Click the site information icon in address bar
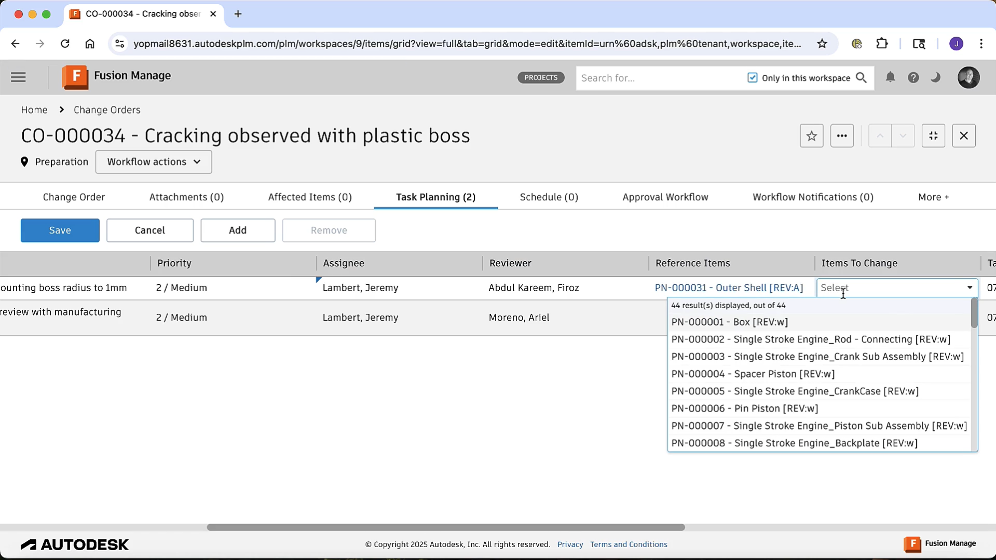The image size is (996, 560). 119,44
